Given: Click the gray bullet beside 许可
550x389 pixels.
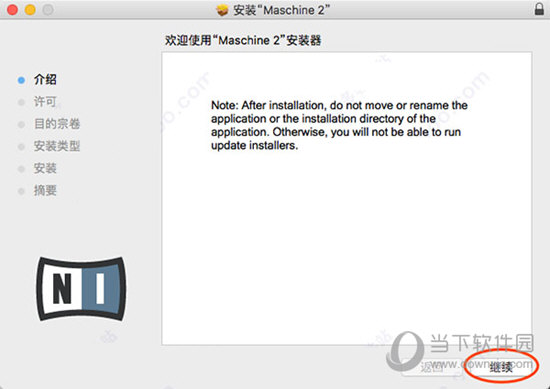Looking at the screenshot, I should click(x=21, y=102).
